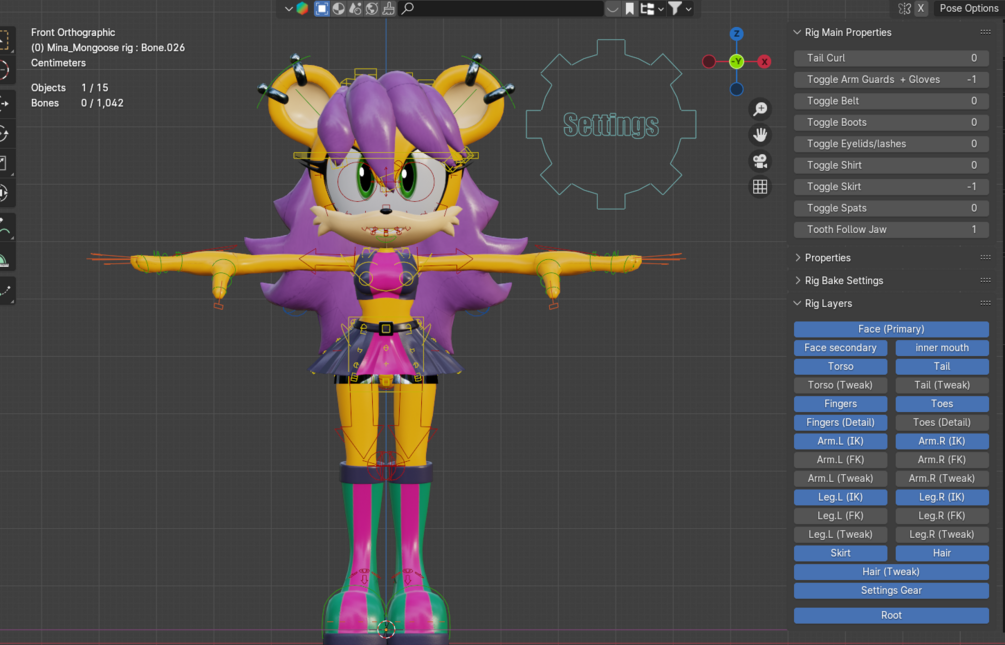Enable the Toes (Detail) rig layer
The image size is (1005, 645).
(x=942, y=423)
